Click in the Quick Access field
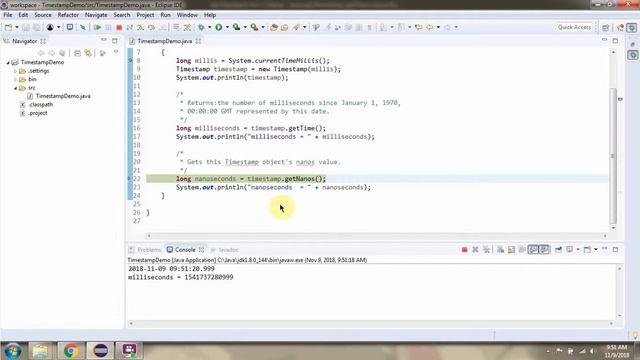The height and width of the screenshot is (360, 640). [x=574, y=27]
